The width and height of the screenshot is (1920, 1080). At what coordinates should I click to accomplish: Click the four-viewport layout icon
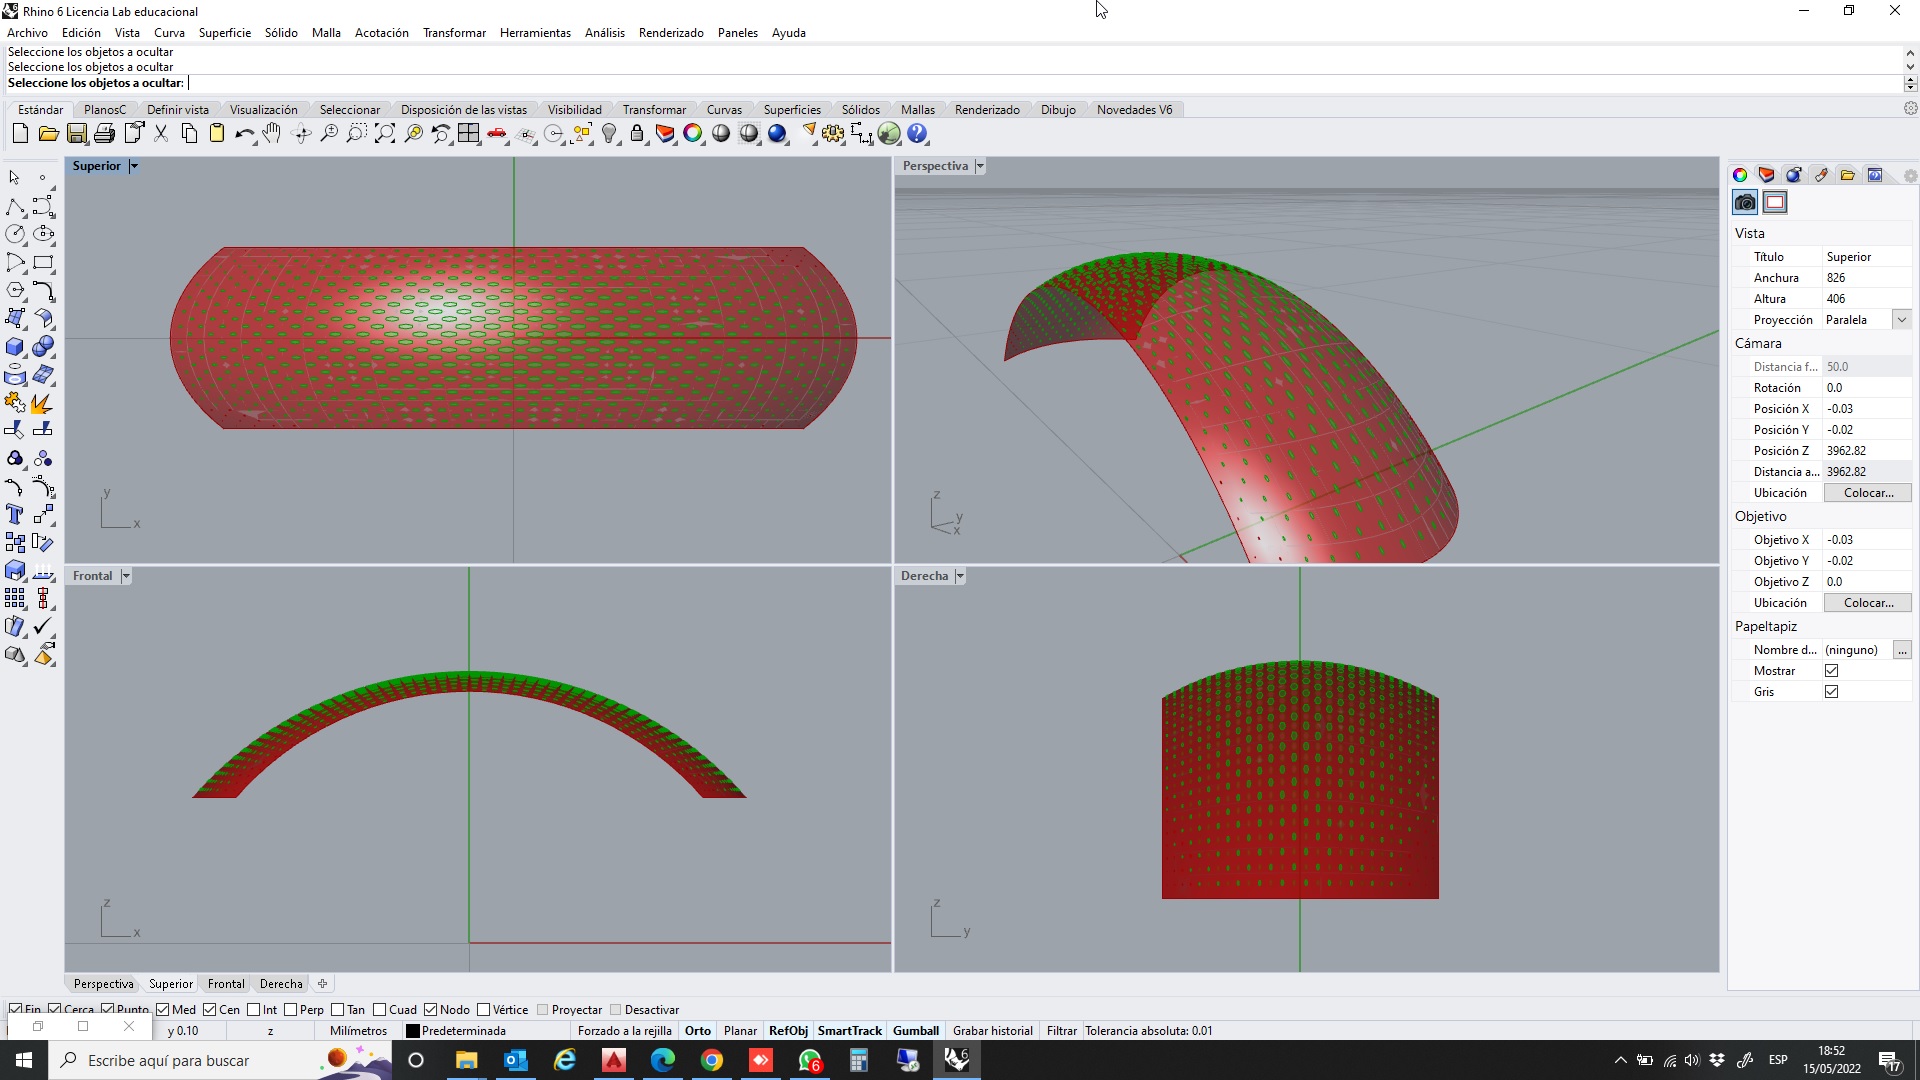coord(469,134)
